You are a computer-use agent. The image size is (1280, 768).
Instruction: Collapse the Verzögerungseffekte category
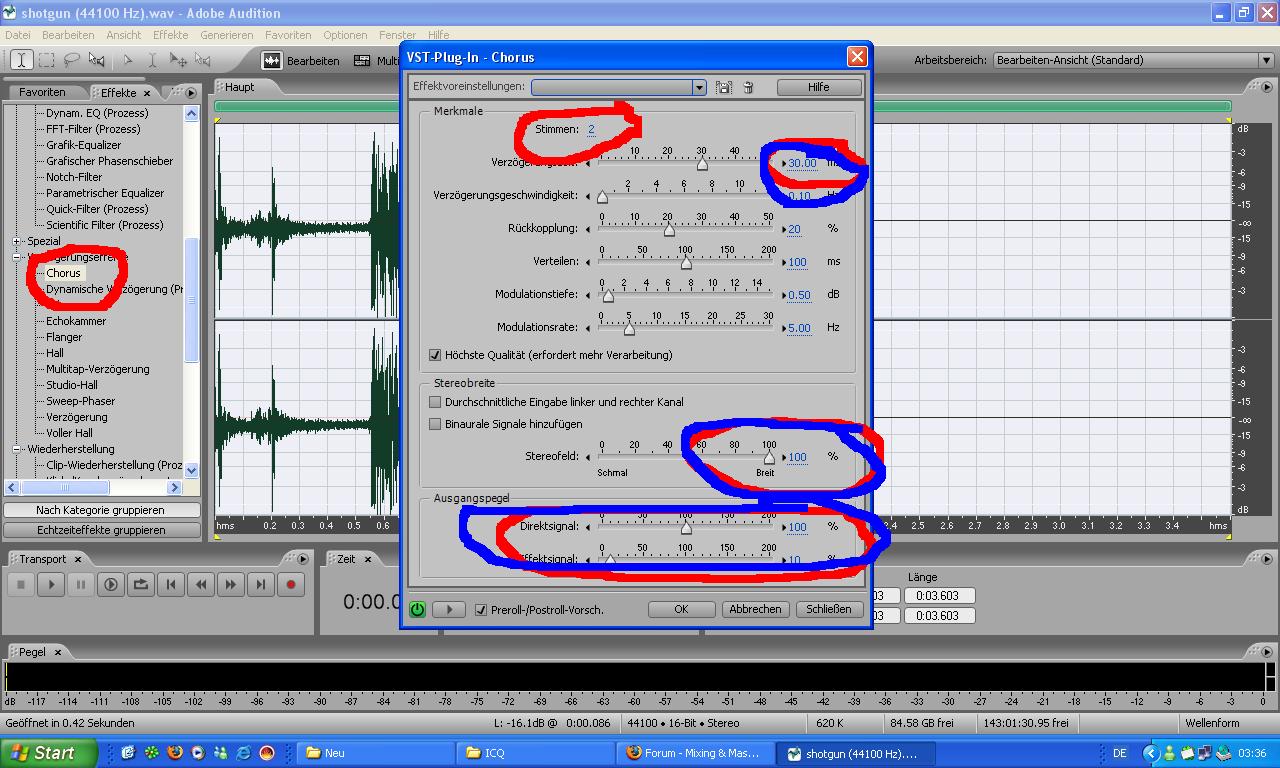[17, 257]
